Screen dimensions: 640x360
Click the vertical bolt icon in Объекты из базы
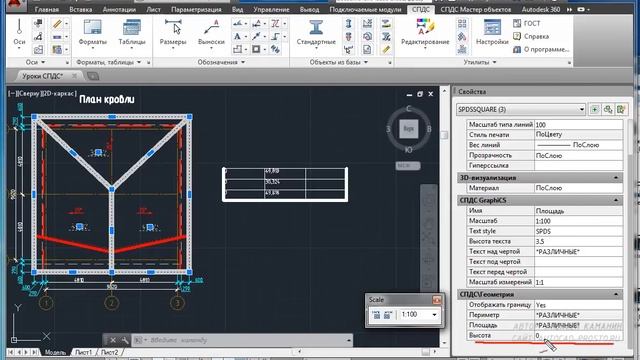[349, 24]
